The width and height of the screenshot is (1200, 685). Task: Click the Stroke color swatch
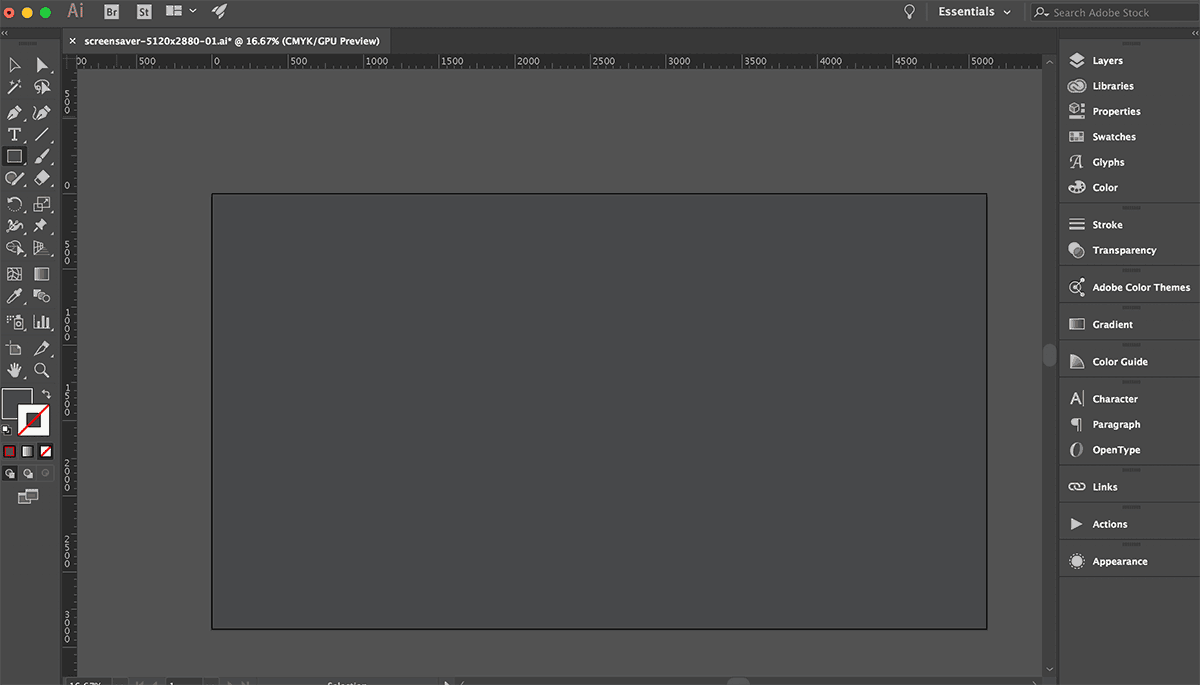click(x=34, y=420)
